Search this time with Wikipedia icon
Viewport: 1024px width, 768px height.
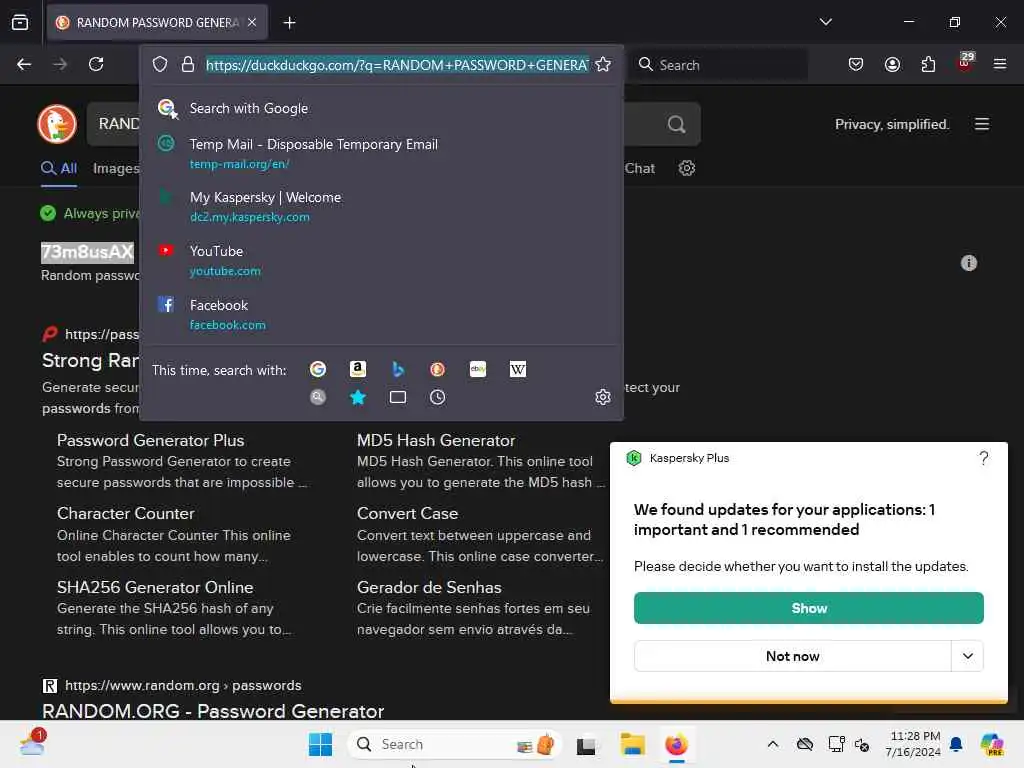pos(518,370)
